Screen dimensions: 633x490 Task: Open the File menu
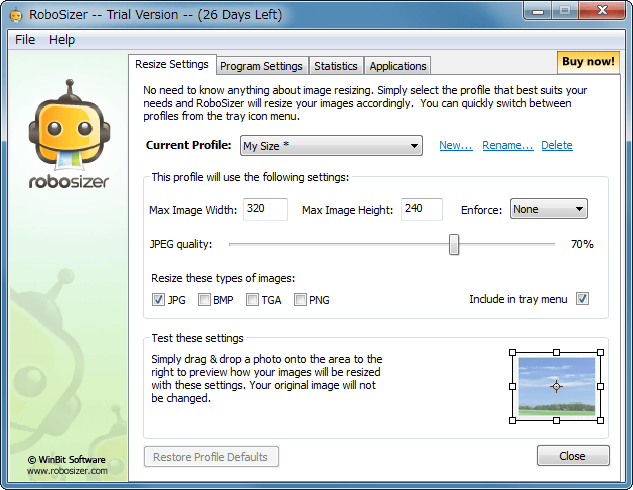coord(25,40)
